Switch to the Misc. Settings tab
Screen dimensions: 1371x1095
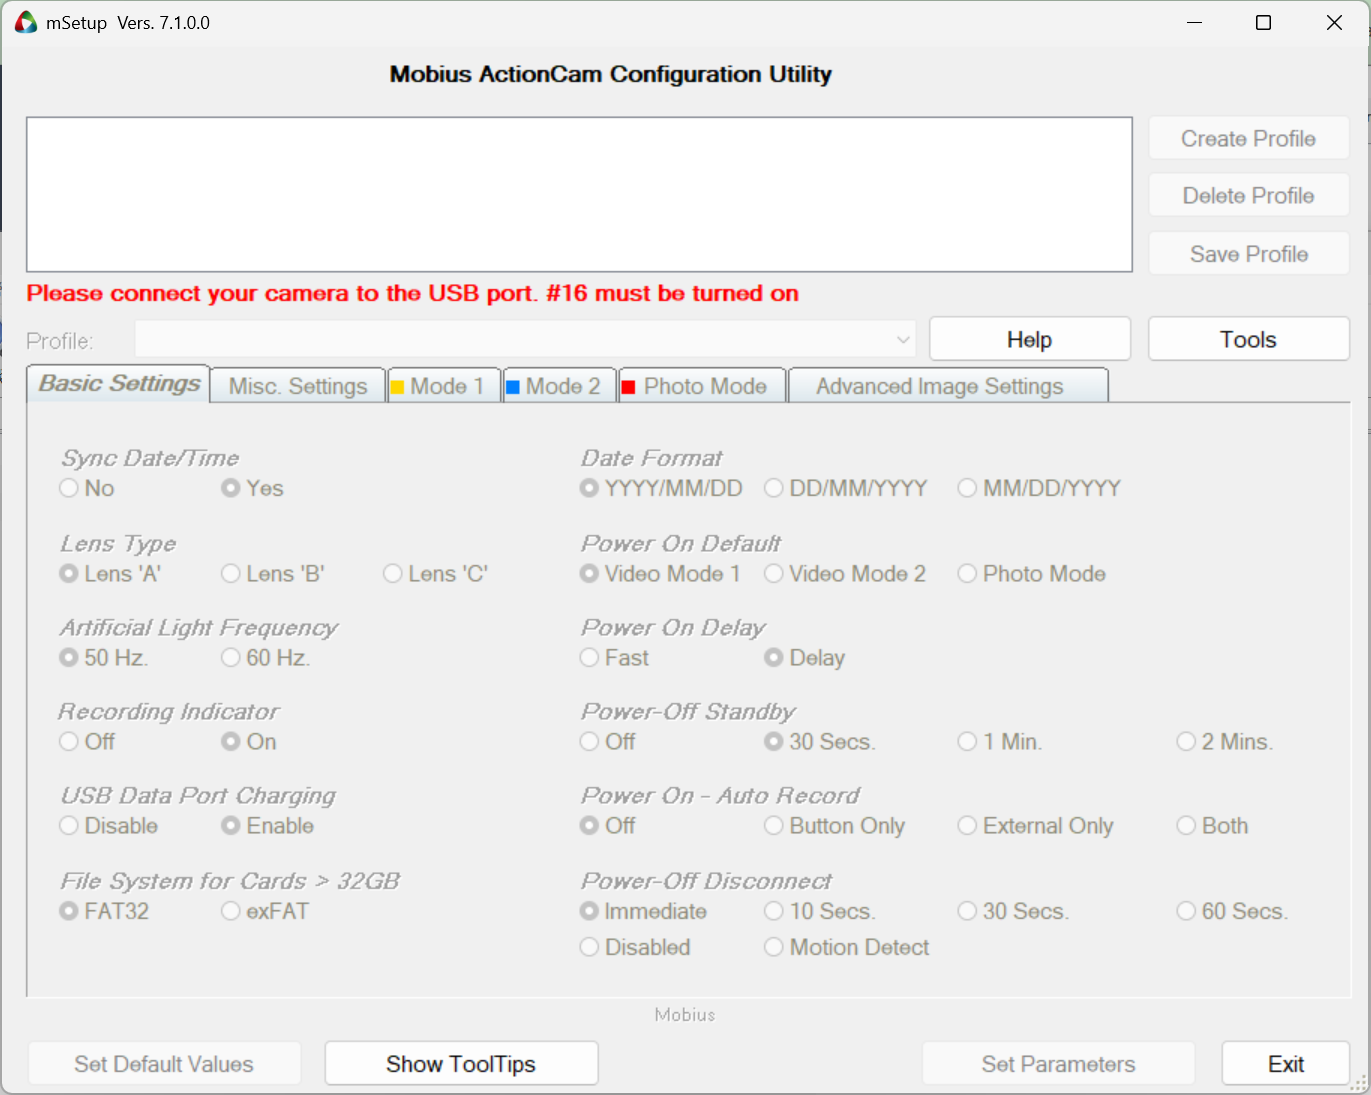coord(297,385)
